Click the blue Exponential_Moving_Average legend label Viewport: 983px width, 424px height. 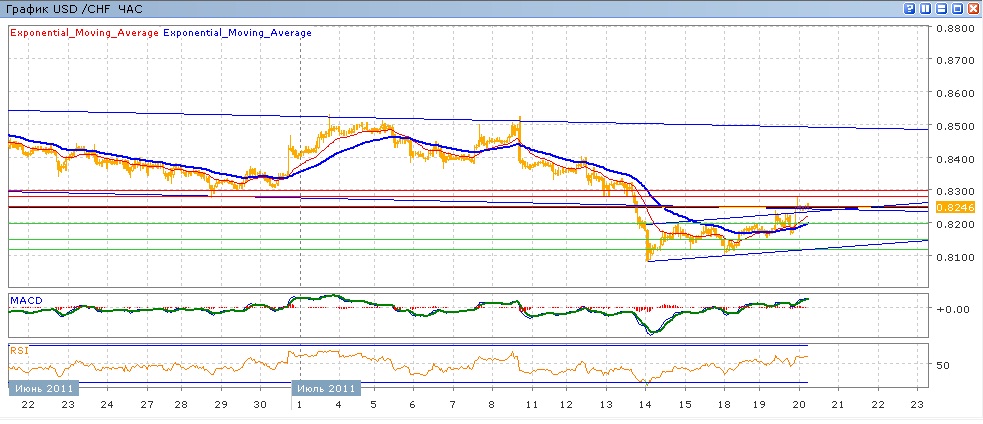[237, 33]
